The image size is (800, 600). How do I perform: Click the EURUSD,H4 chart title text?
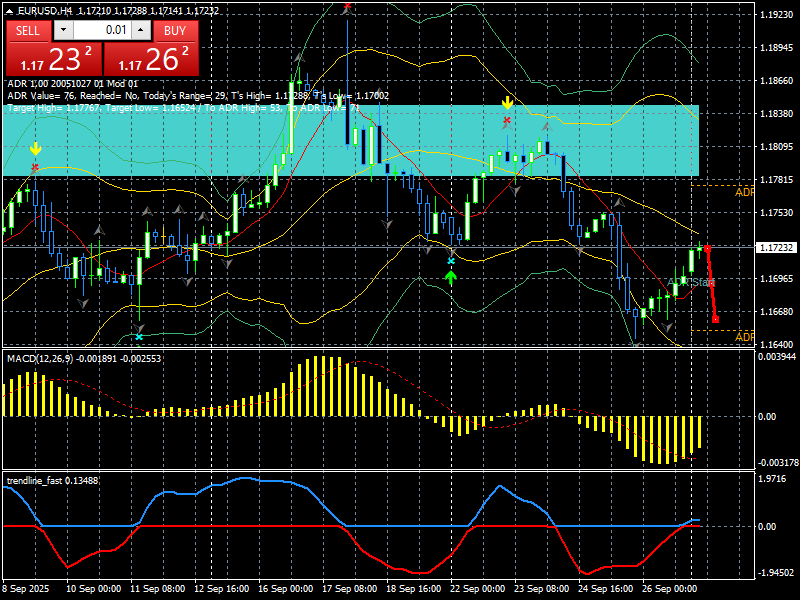[45, 11]
